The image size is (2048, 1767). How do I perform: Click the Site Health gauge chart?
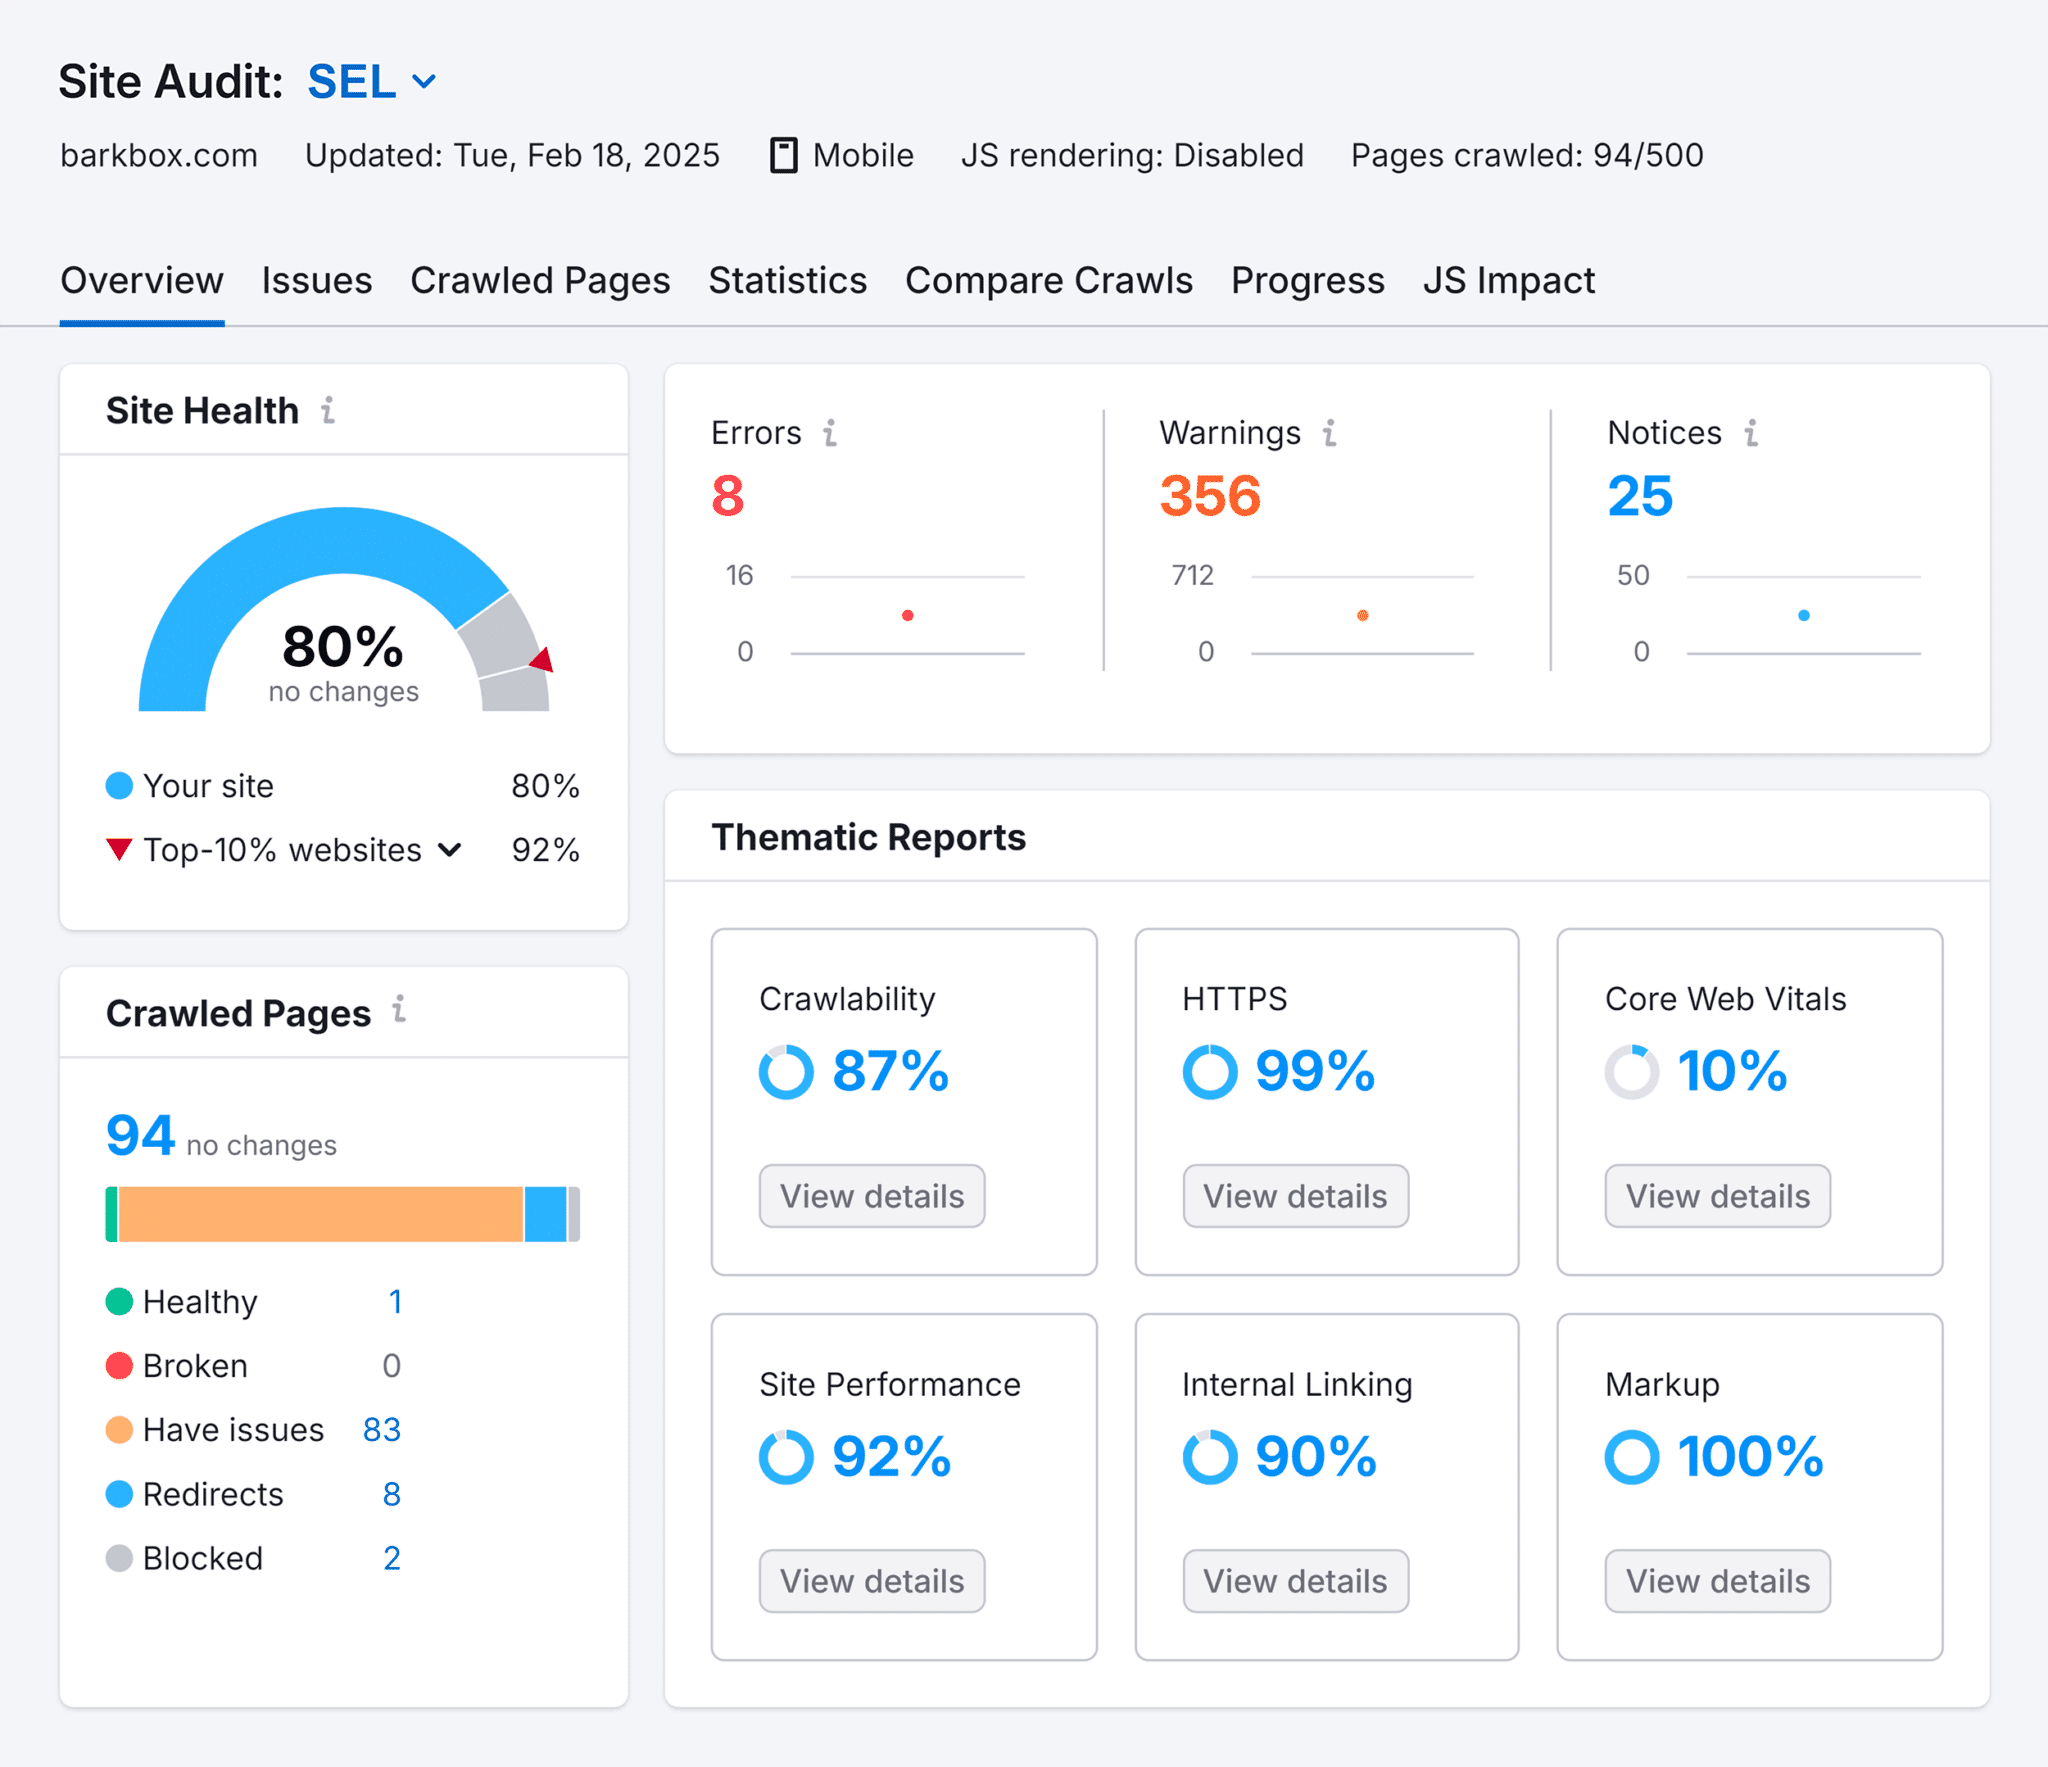344,609
